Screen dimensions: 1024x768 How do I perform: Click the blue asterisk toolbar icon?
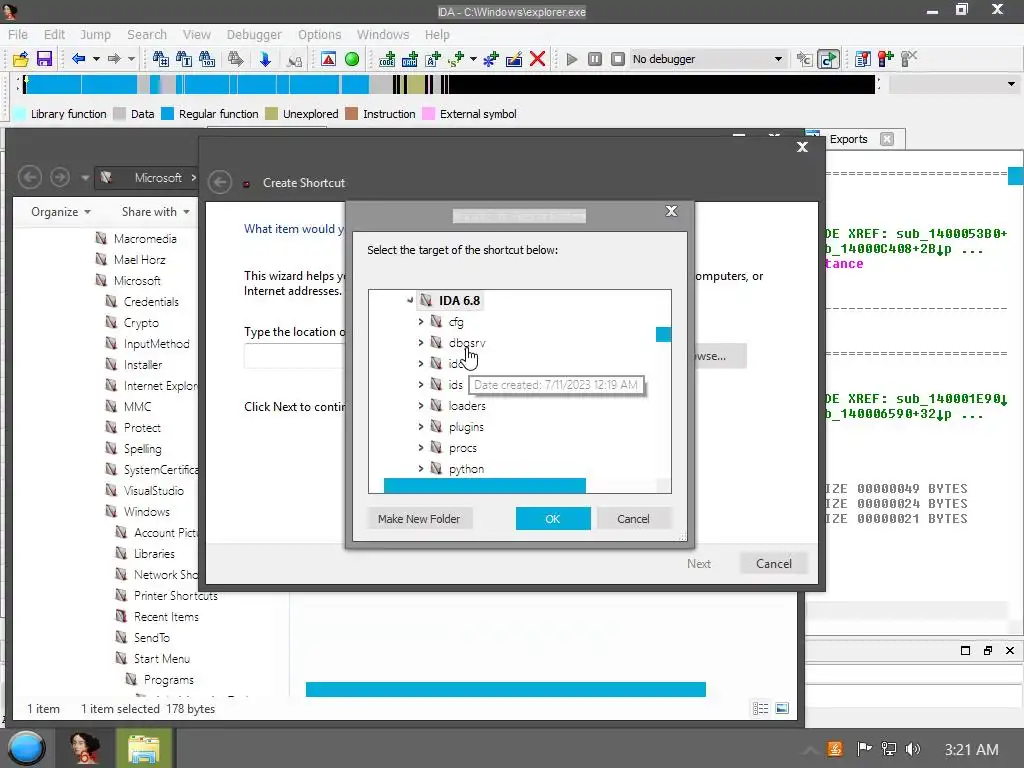point(490,59)
